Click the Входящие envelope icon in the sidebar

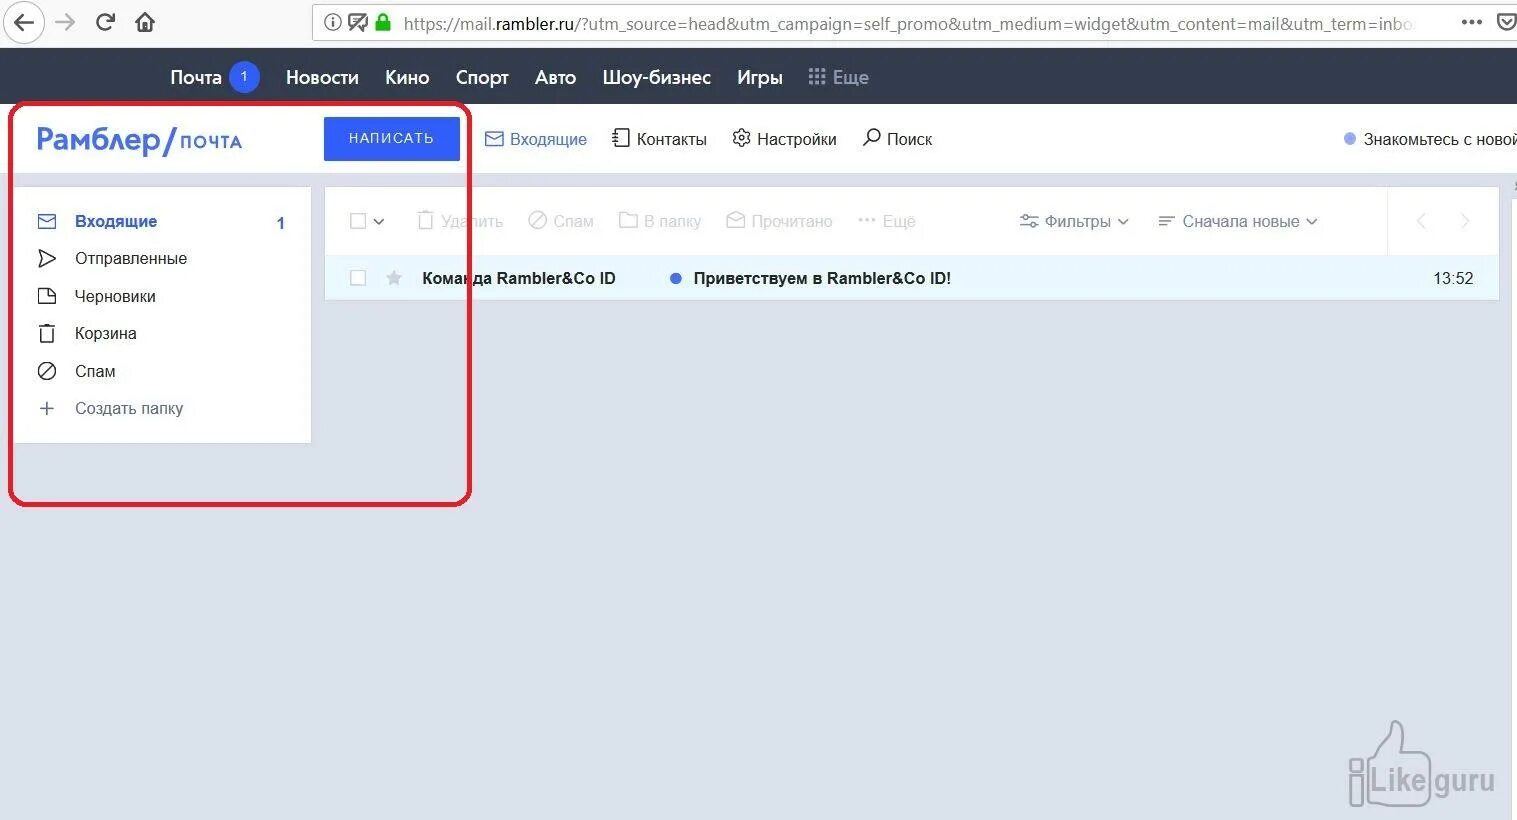point(47,221)
